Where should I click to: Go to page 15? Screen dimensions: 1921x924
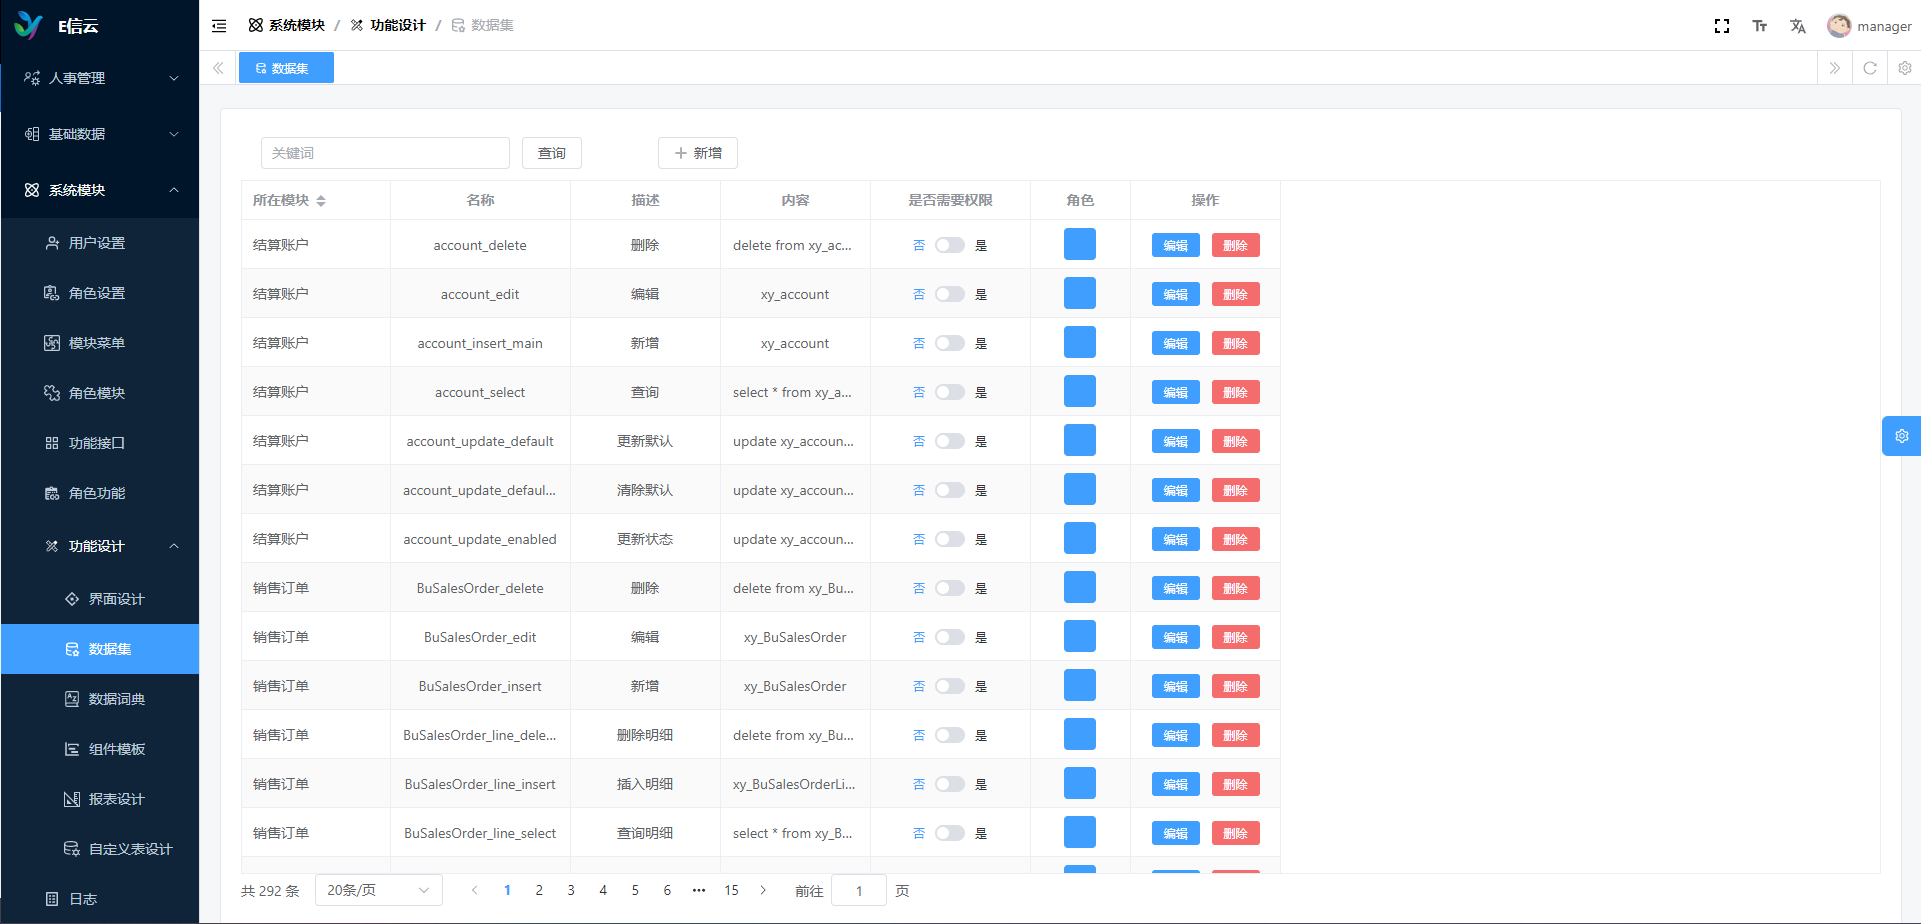731,890
